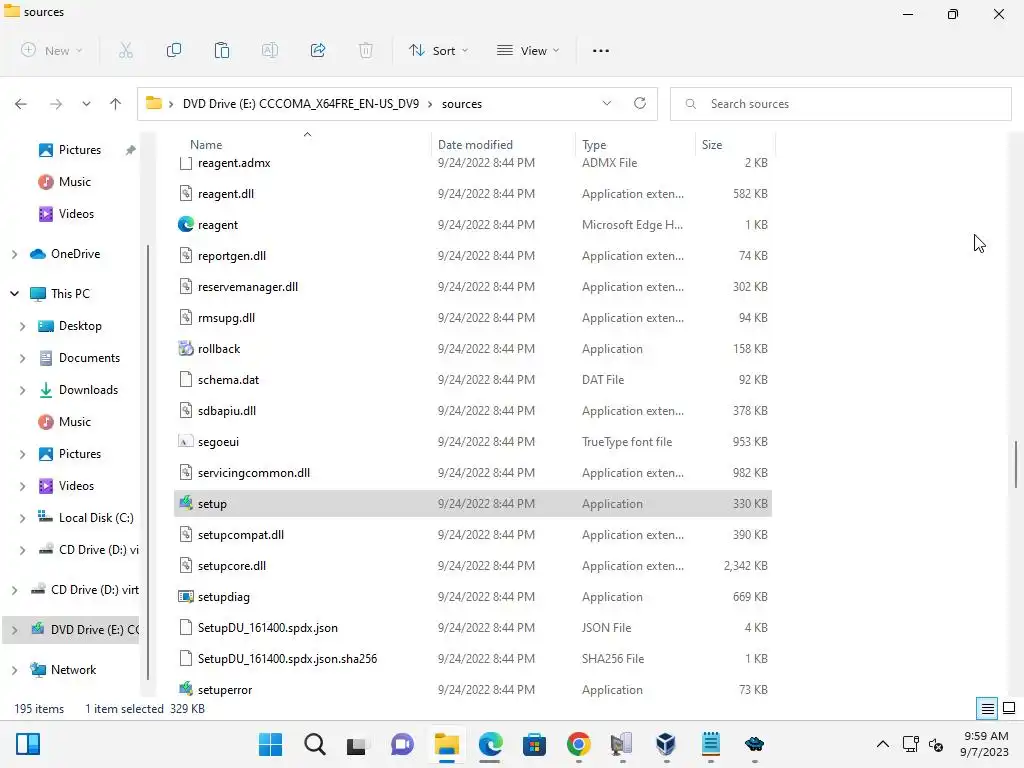This screenshot has height=768, width=1024.
Task: Expand the Local Disk (C:) node
Action: click(x=23, y=518)
